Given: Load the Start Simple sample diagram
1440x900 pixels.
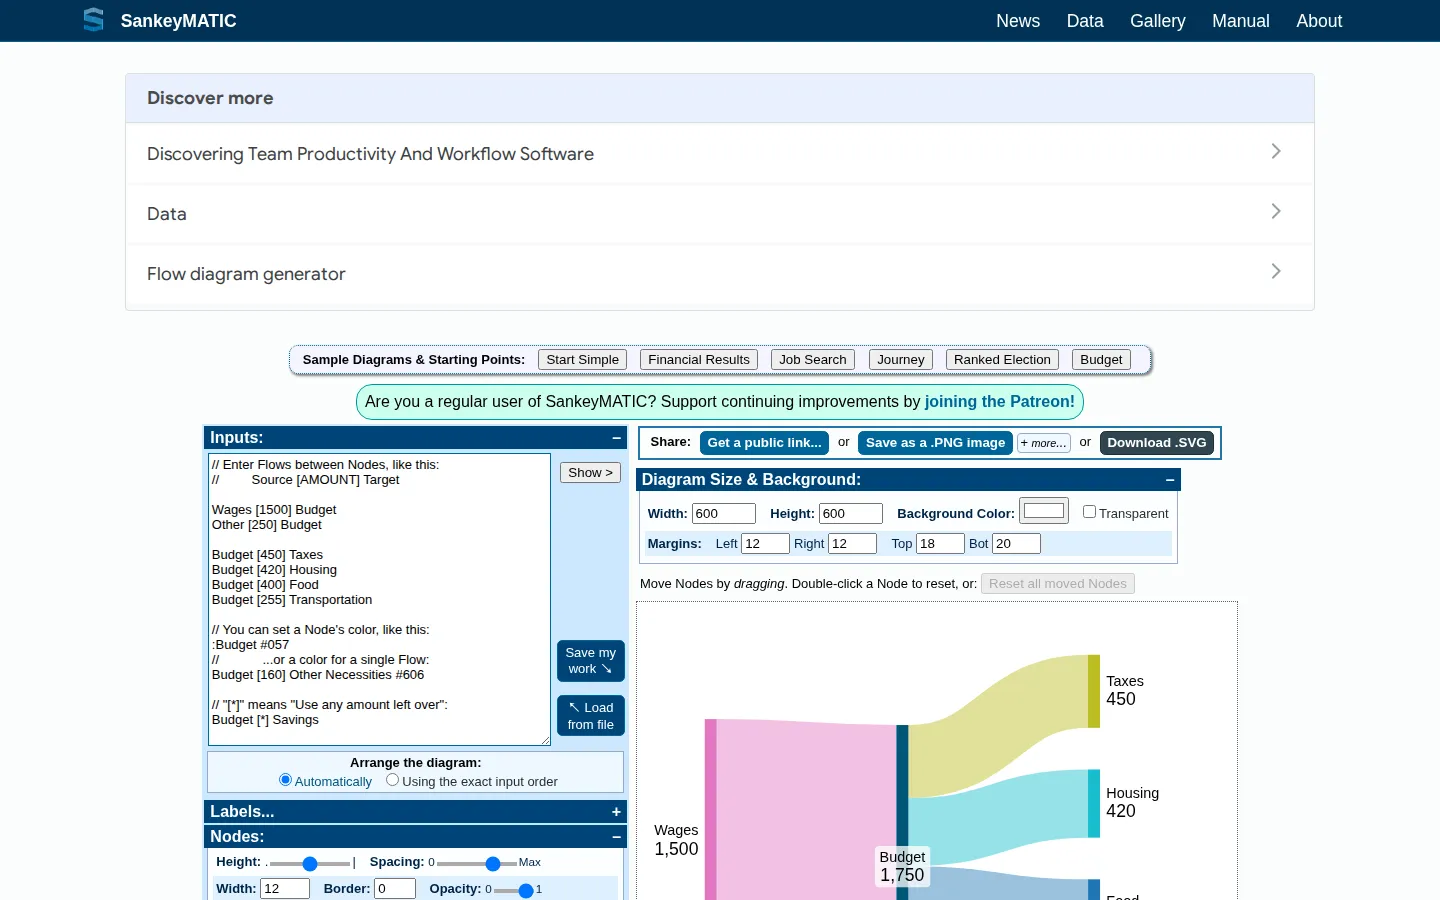Looking at the screenshot, I should 582,360.
